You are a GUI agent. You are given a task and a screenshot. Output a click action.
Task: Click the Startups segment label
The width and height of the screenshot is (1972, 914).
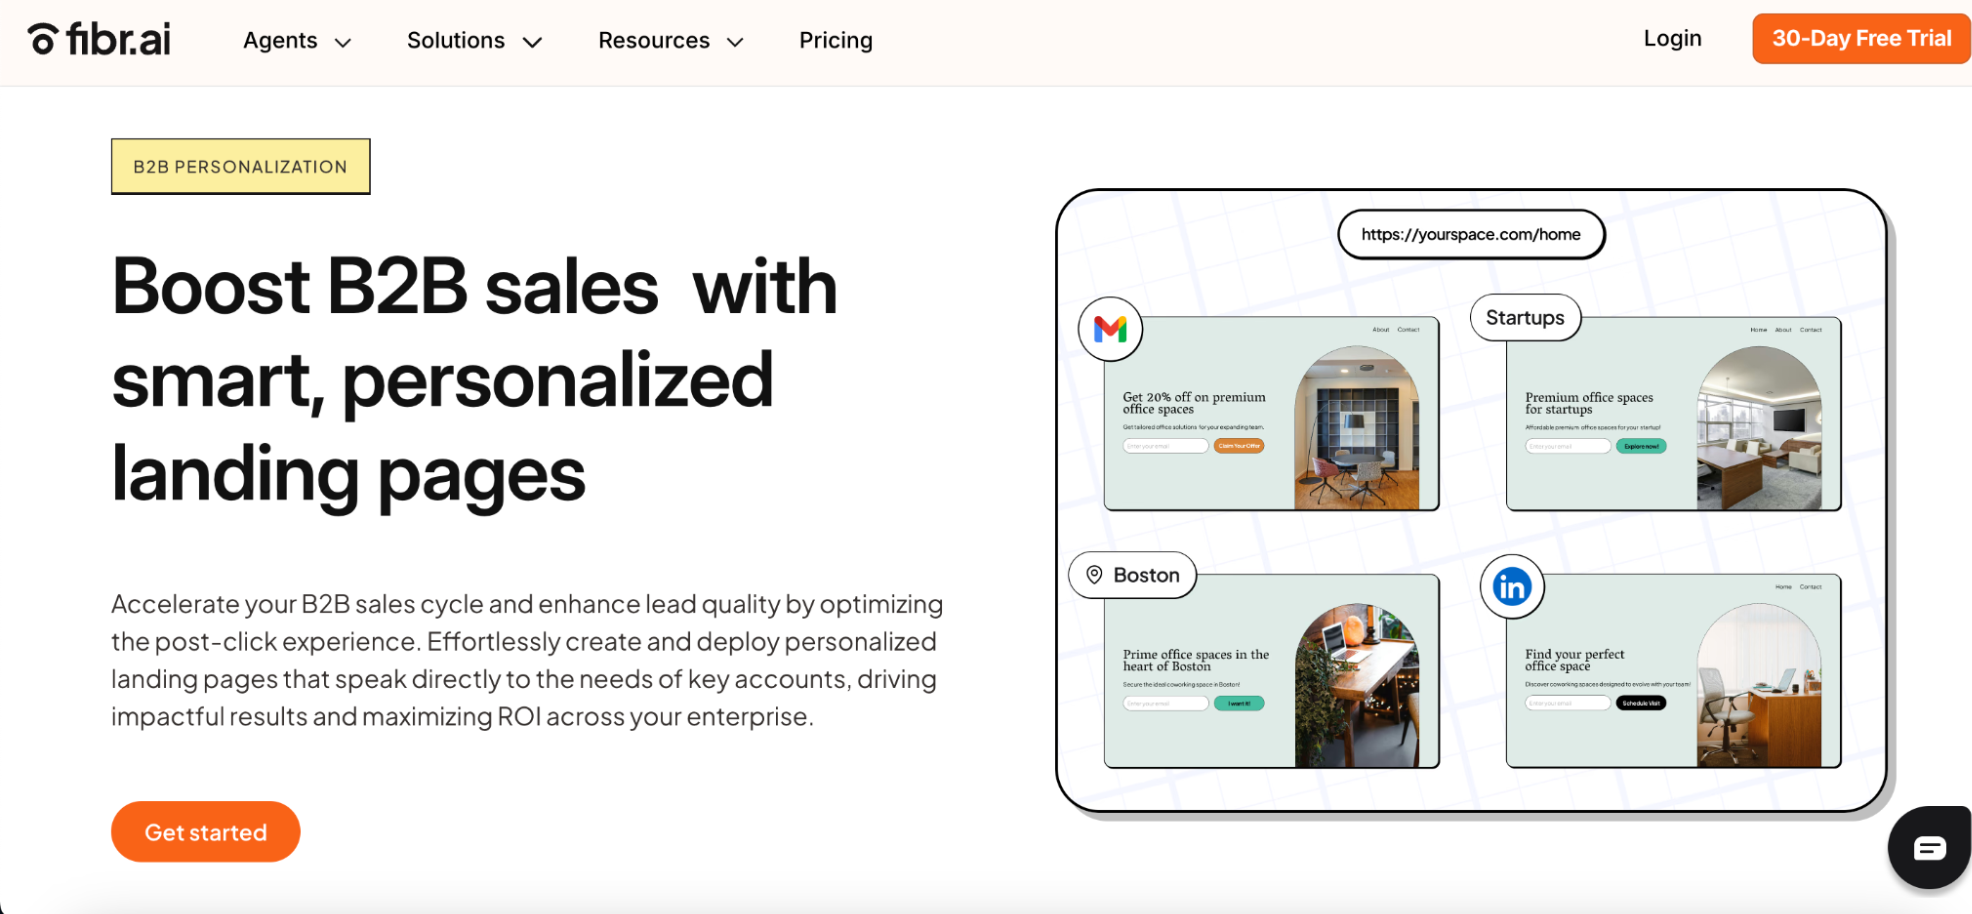(x=1525, y=318)
